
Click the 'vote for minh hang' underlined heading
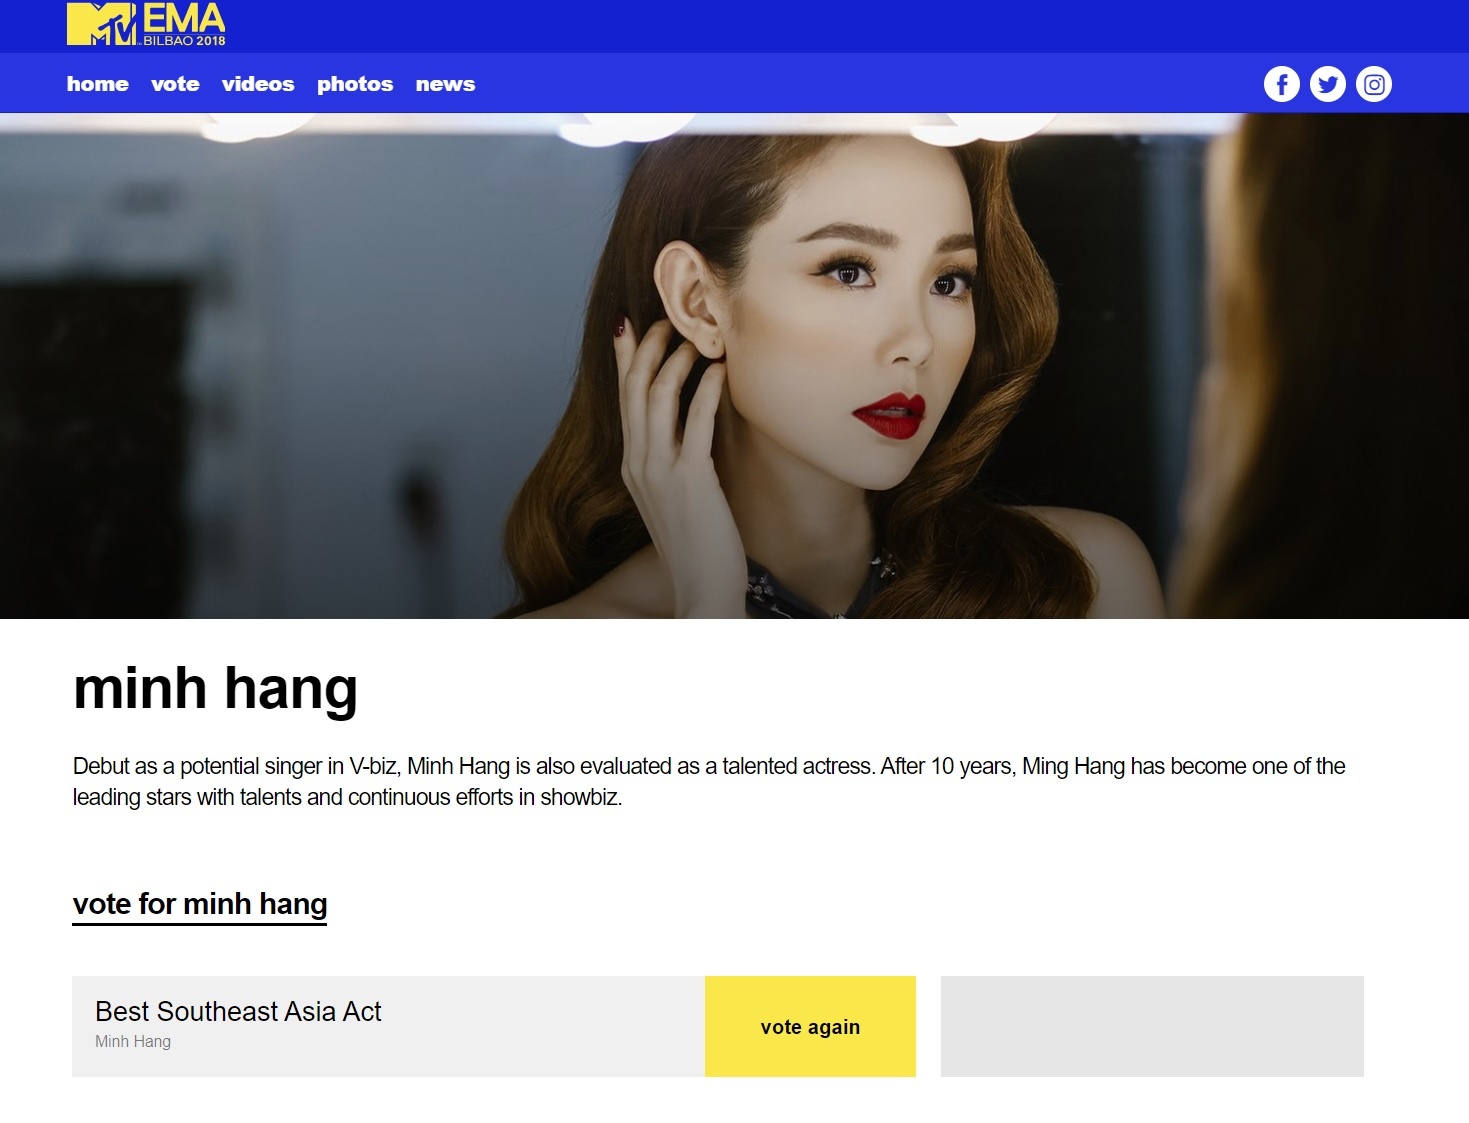pos(200,904)
